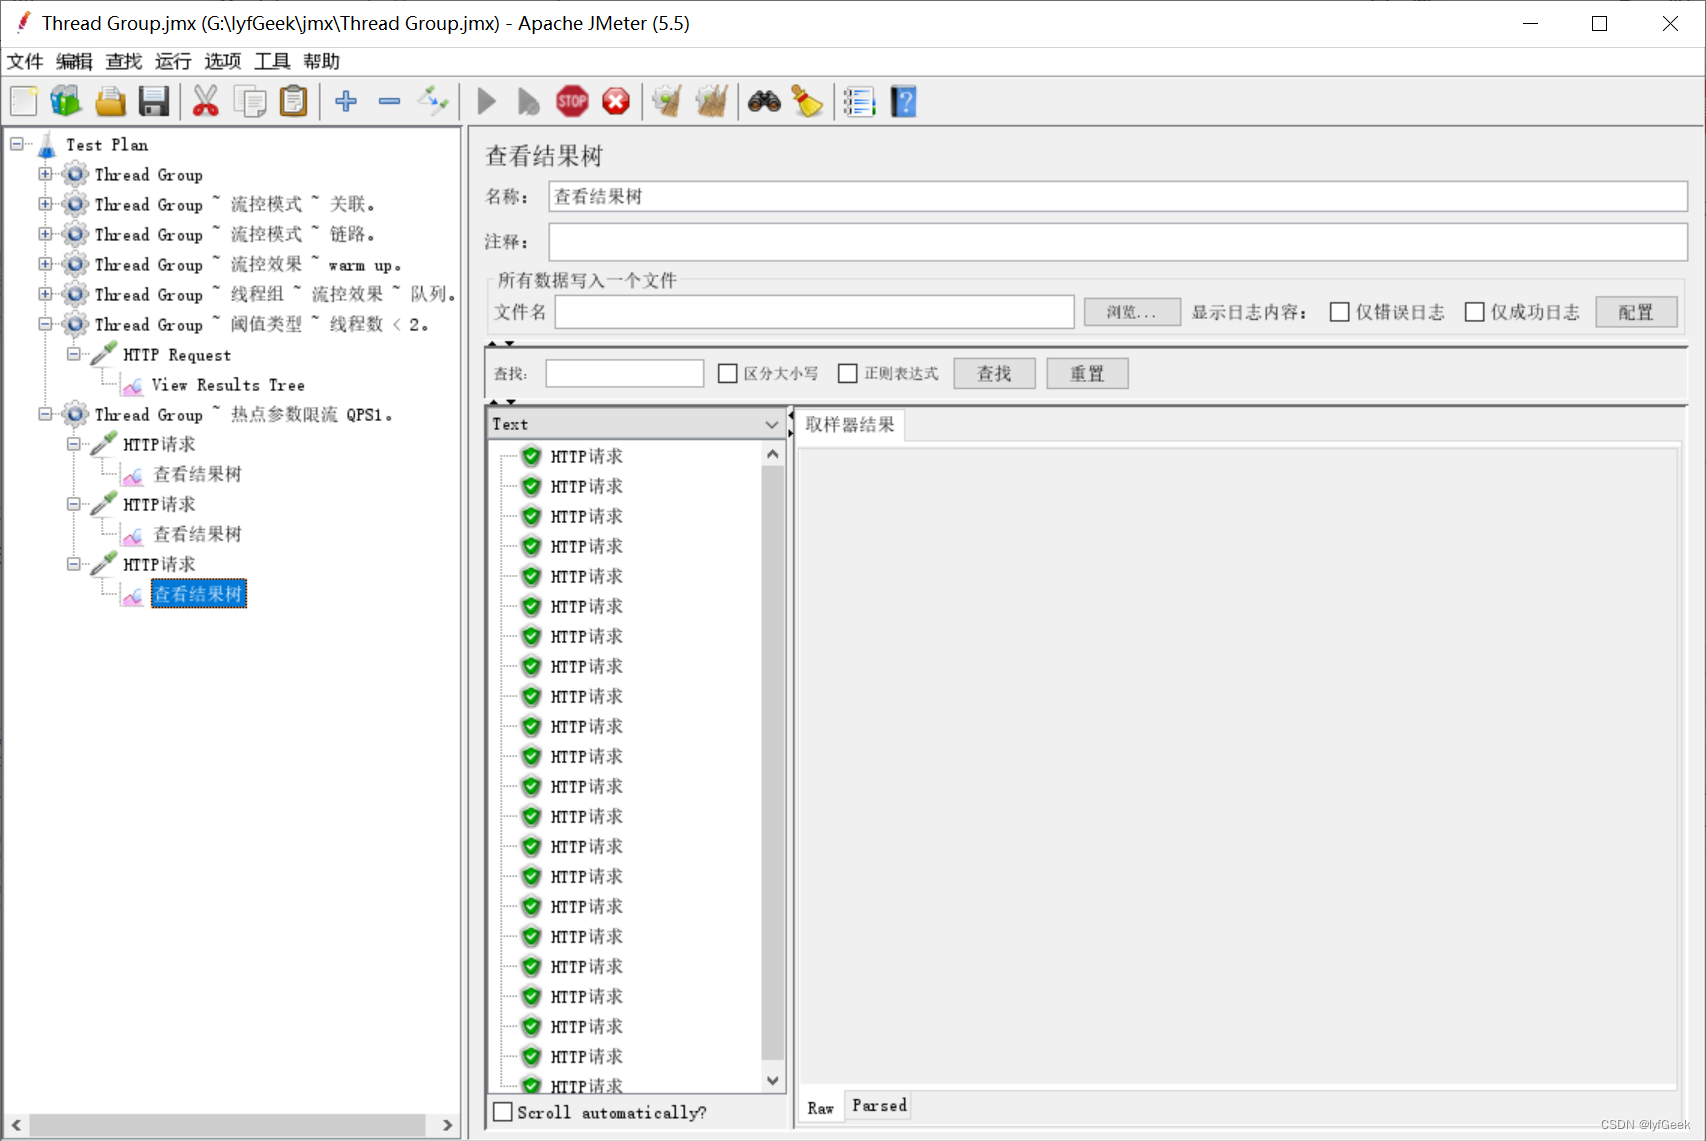Enable 仅成功日志 checkbox
This screenshot has height=1141, width=1706.
[1474, 312]
